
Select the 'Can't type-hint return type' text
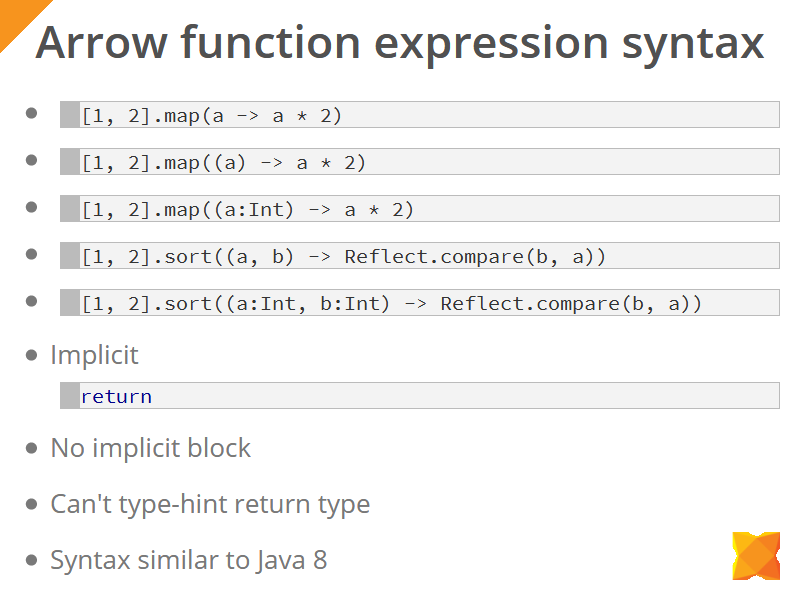pyautogui.click(x=210, y=504)
